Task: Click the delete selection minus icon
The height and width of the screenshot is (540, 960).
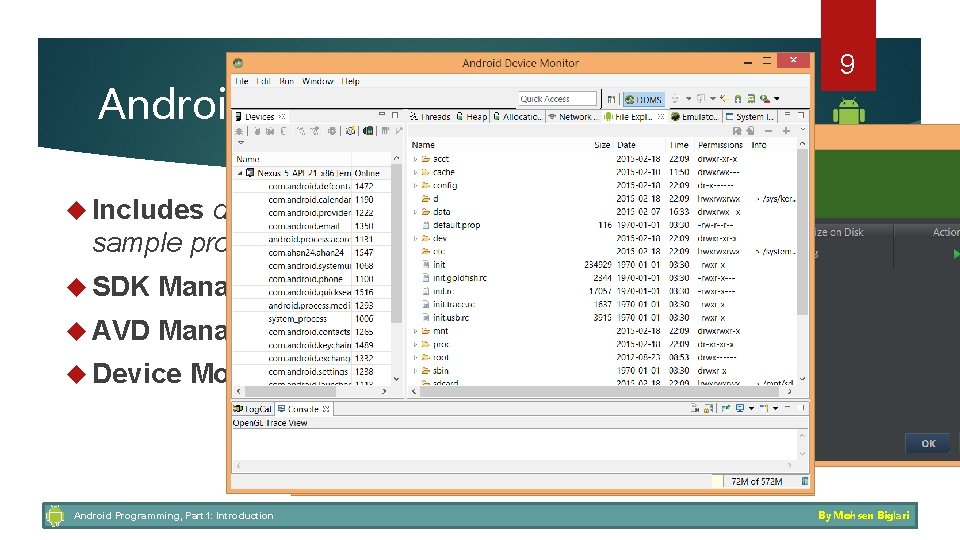Action: tap(768, 131)
